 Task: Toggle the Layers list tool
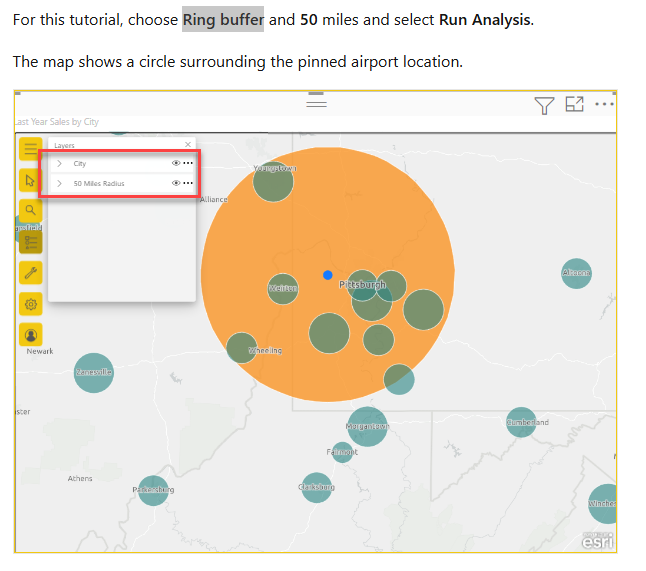pos(30,242)
